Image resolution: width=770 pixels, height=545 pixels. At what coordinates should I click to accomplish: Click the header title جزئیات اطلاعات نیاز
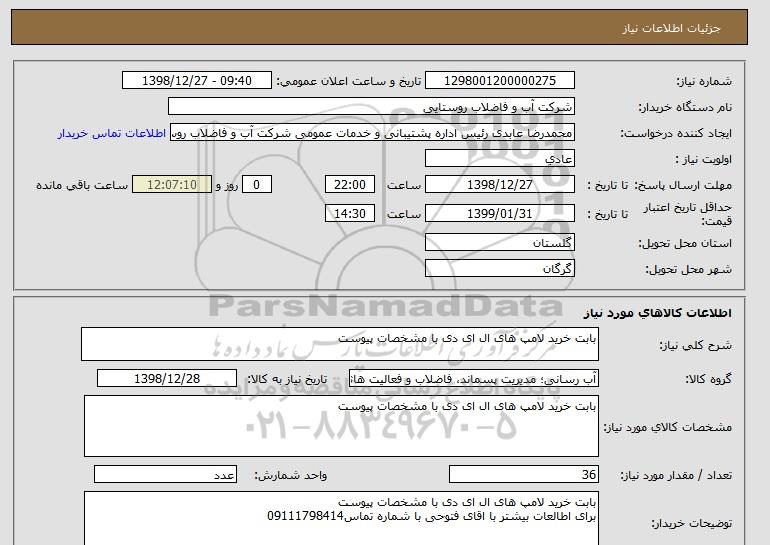click(x=671, y=28)
